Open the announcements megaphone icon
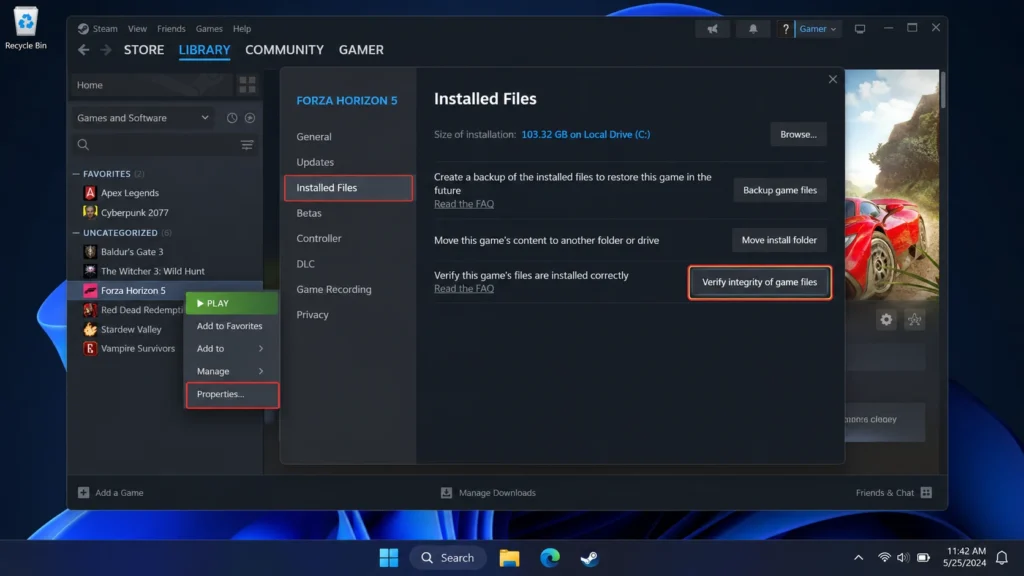Screen dimensions: 1024x576 pos(712,29)
